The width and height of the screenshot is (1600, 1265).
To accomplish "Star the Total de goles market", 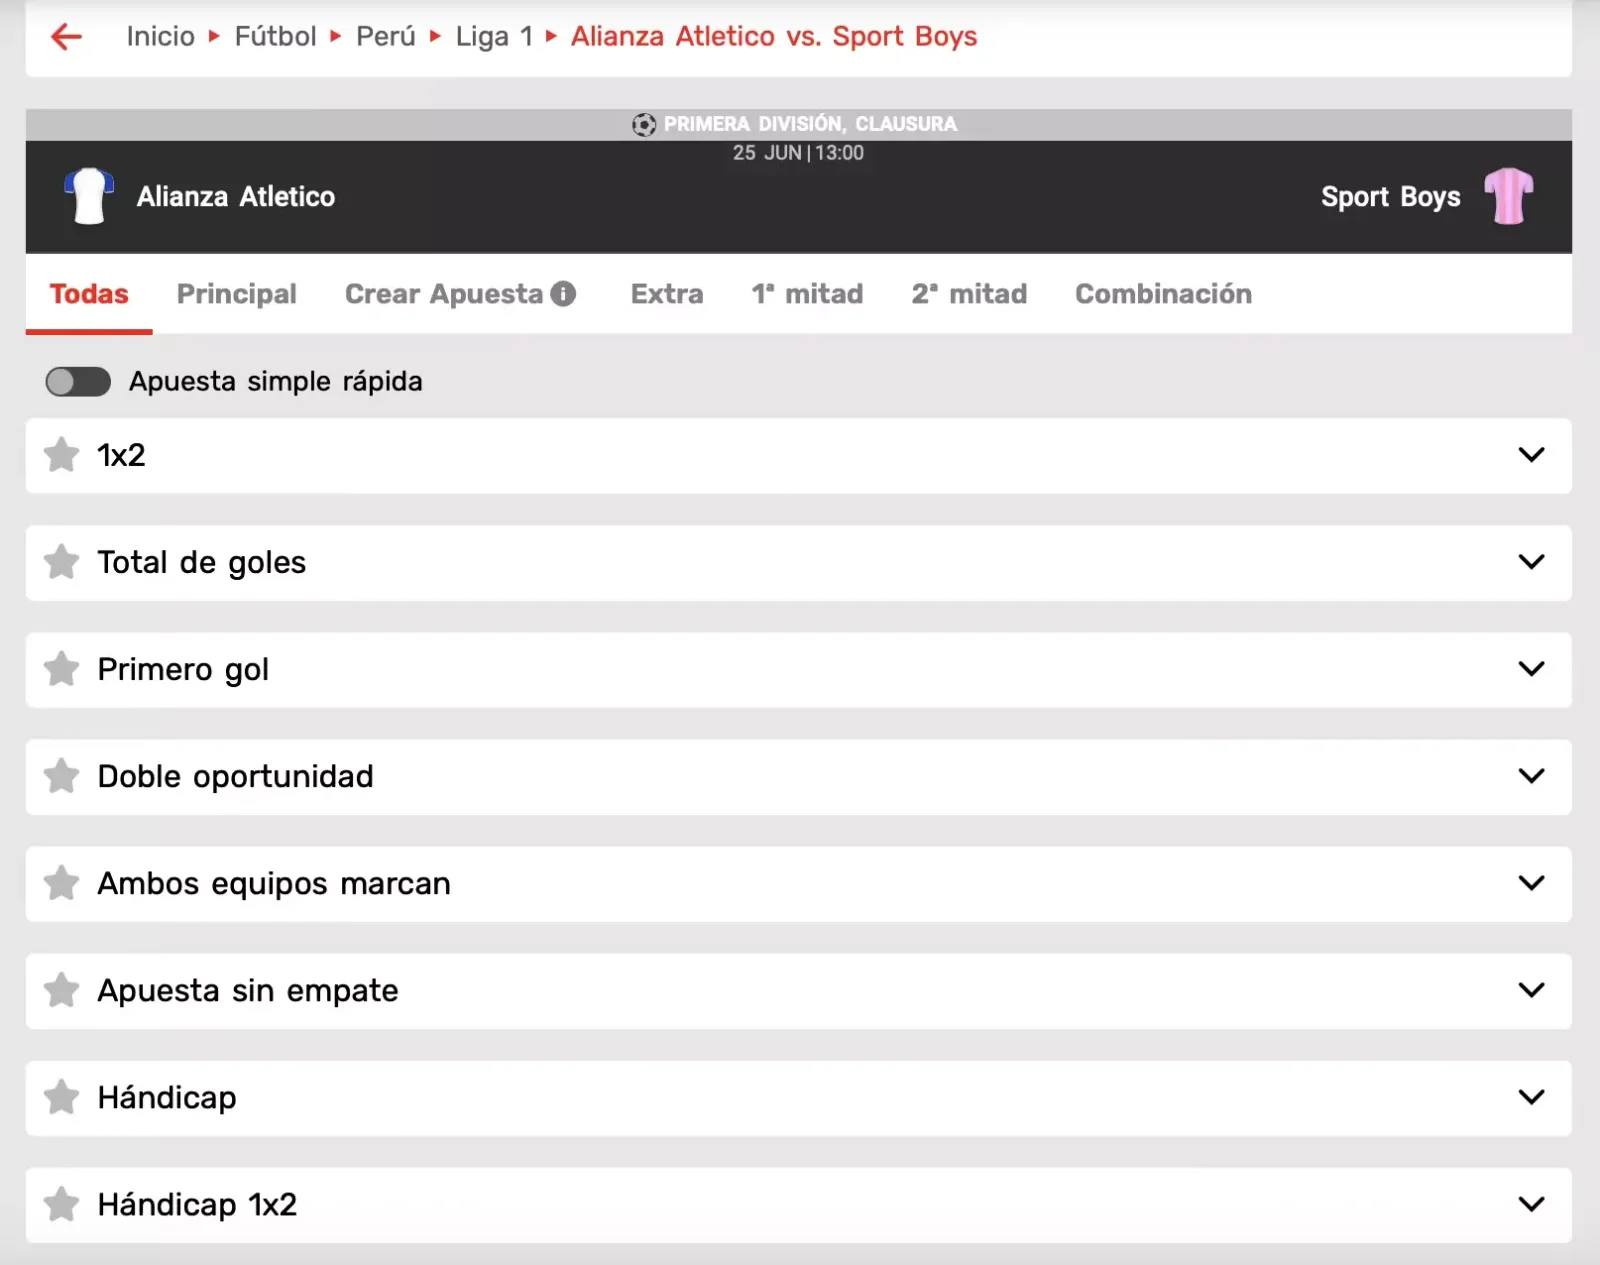I will (62, 562).
